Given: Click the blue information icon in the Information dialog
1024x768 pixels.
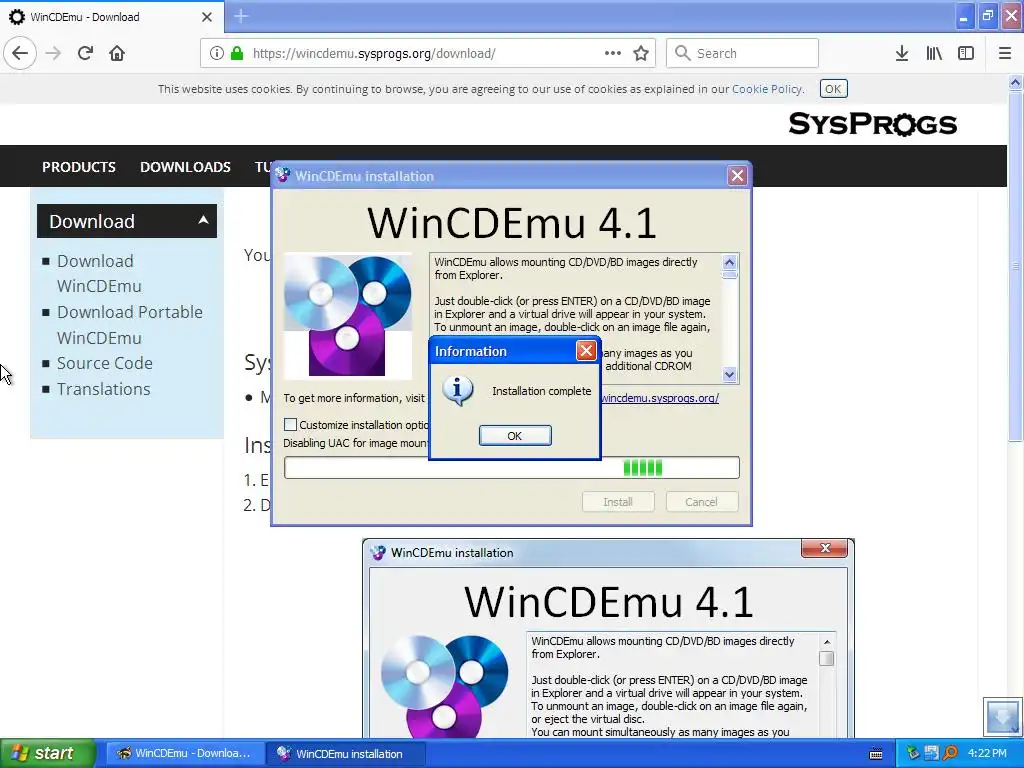Looking at the screenshot, I should coord(458,391).
